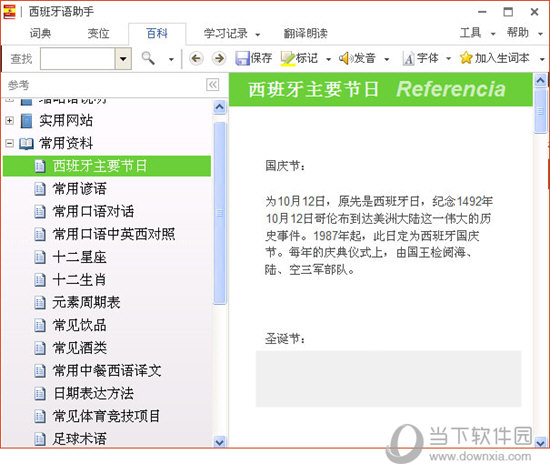Viewport: 550px width, 464px height.
Task: Open 十二生肖 entry
Action: [x=79, y=280]
